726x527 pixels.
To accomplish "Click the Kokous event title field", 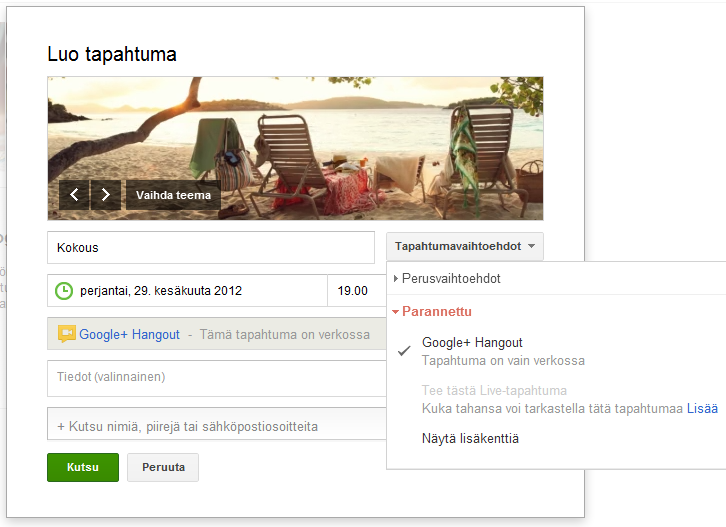I will (210, 247).
